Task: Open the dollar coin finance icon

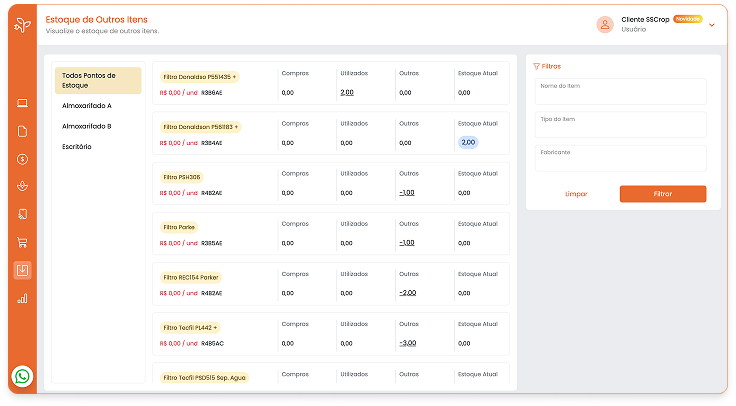Action: coord(22,159)
